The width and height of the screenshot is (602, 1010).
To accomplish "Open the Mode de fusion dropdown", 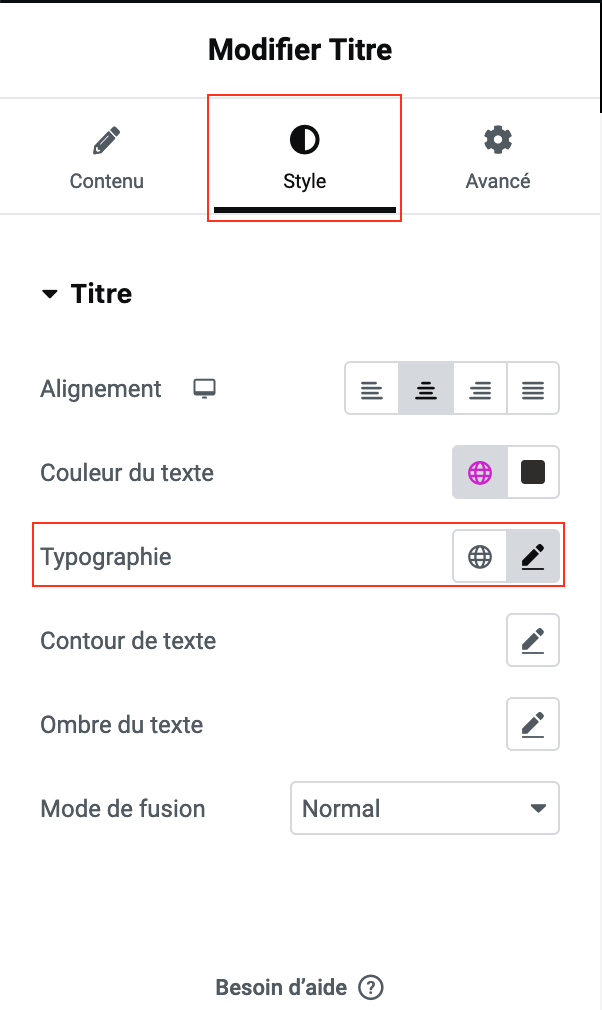I will click(424, 808).
